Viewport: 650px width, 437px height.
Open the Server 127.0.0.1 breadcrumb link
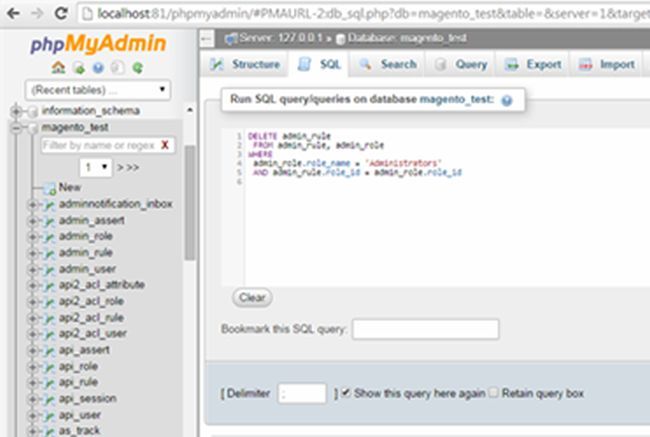pos(280,38)
